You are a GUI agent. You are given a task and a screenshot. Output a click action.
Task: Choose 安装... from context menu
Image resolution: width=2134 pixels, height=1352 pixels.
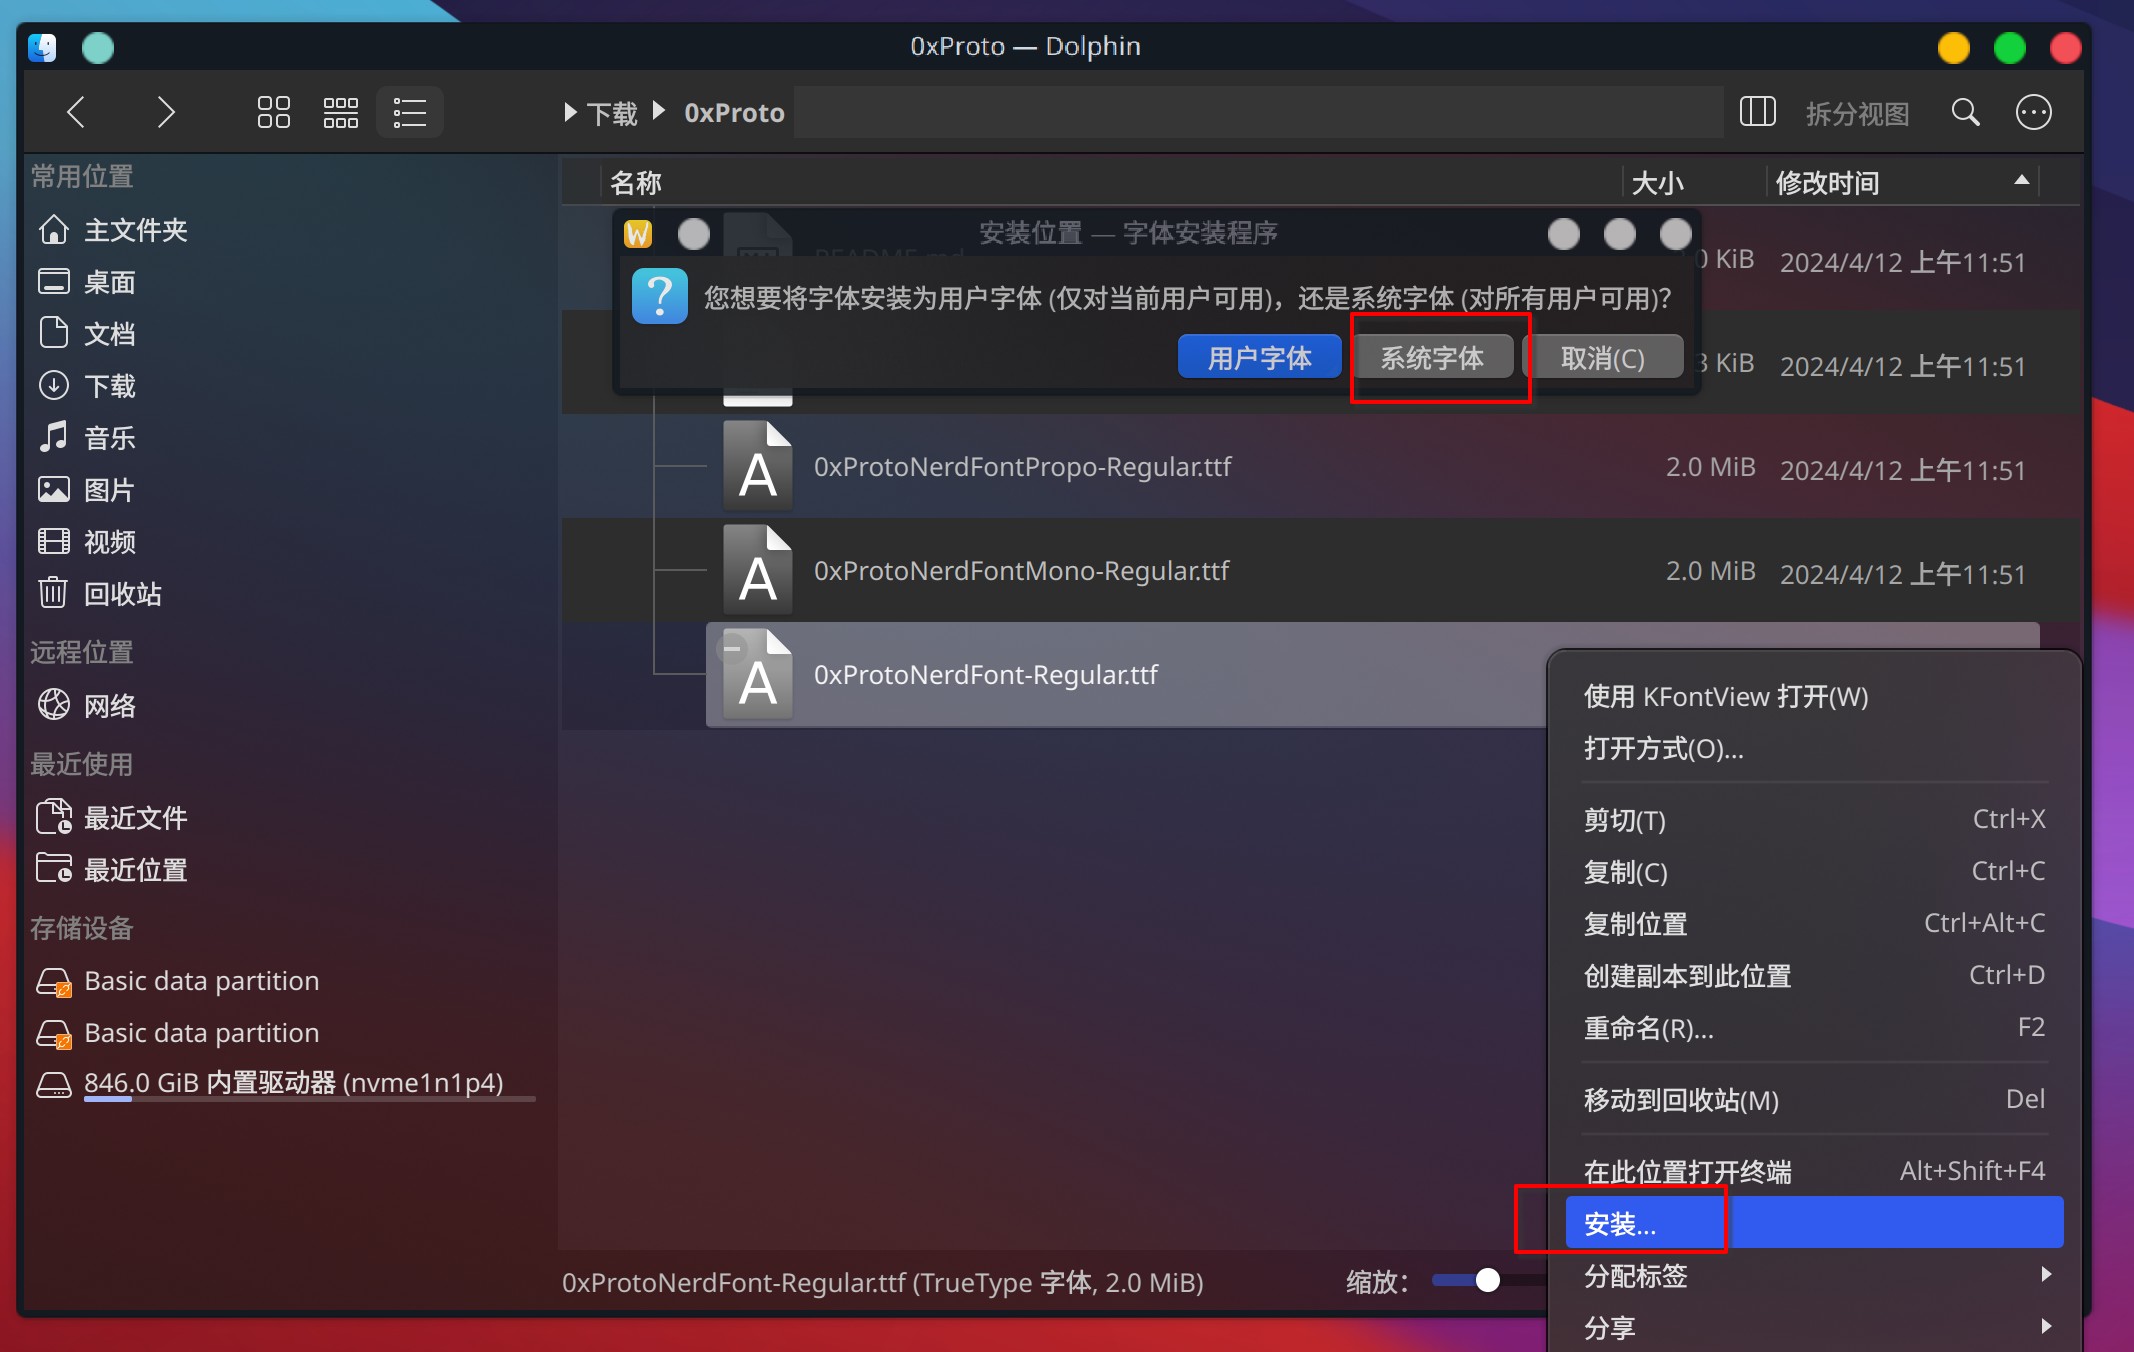pyautogui.click(x=1814, y=1223)
